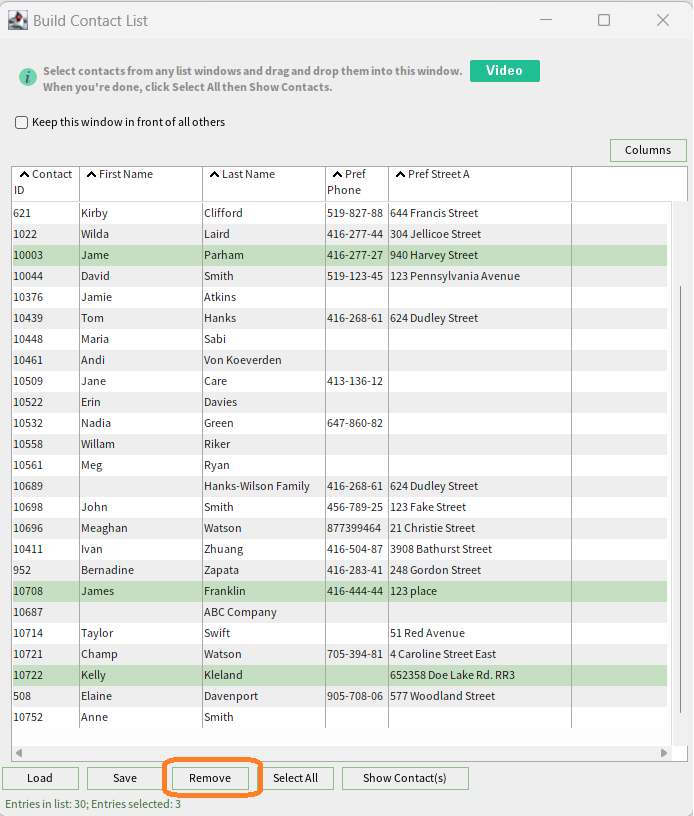This screenshot has width=694, height=816.
Task: Click the Load button
Action: coord(40,778)
